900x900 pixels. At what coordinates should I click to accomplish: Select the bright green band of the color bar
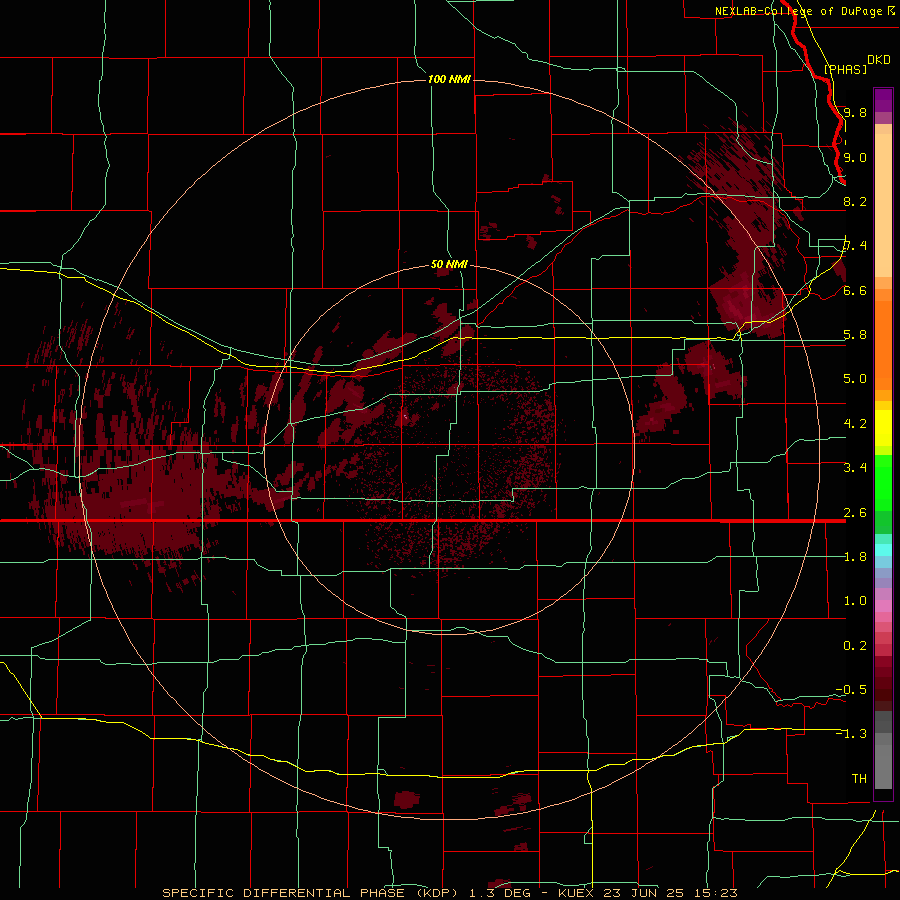pyautogui.click(x=883, y=483)
